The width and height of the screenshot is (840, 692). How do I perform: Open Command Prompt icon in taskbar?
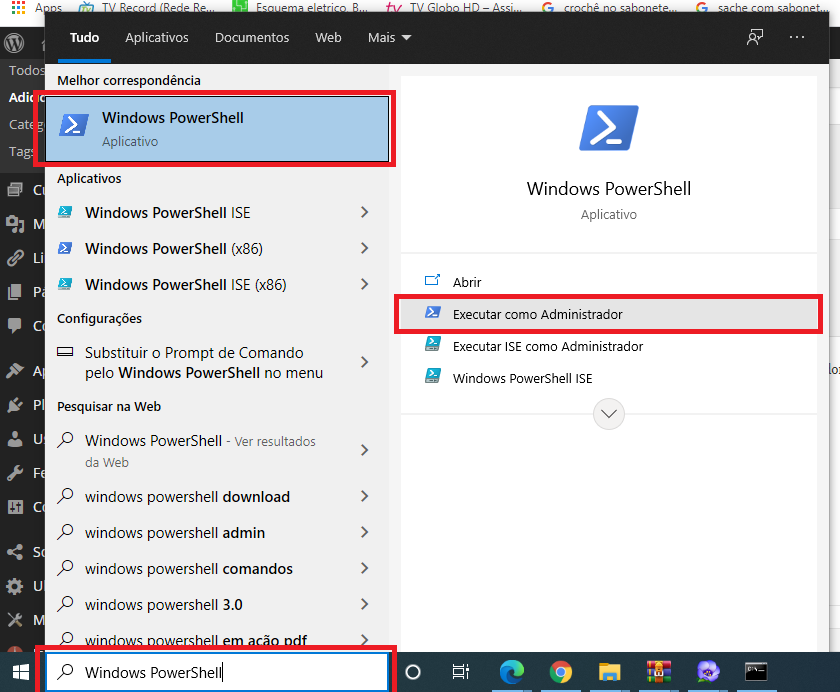[756, 672]
